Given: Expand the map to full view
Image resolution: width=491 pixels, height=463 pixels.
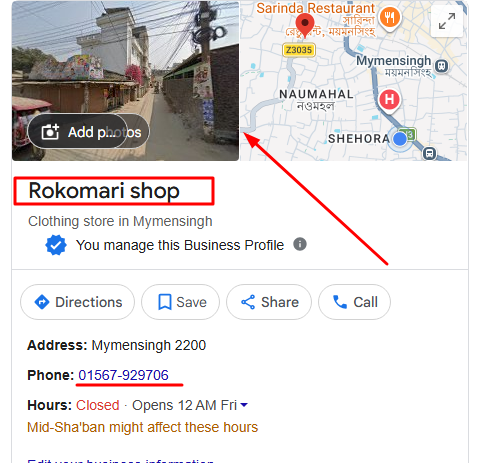Looking at the screenshot, I should click(x=447, y=21).
